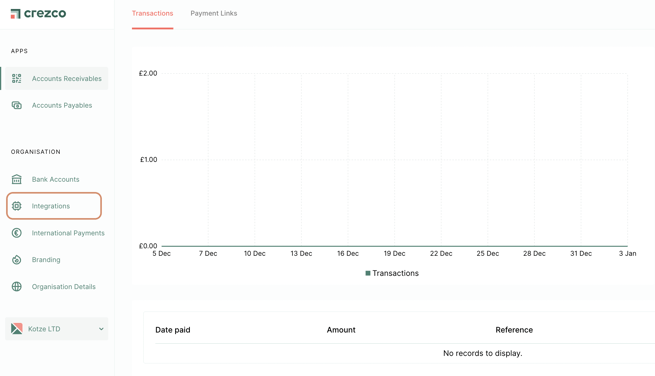This screenshot has height=376, width=655.
Task: Click the APPS section heading
Action: 19,51
